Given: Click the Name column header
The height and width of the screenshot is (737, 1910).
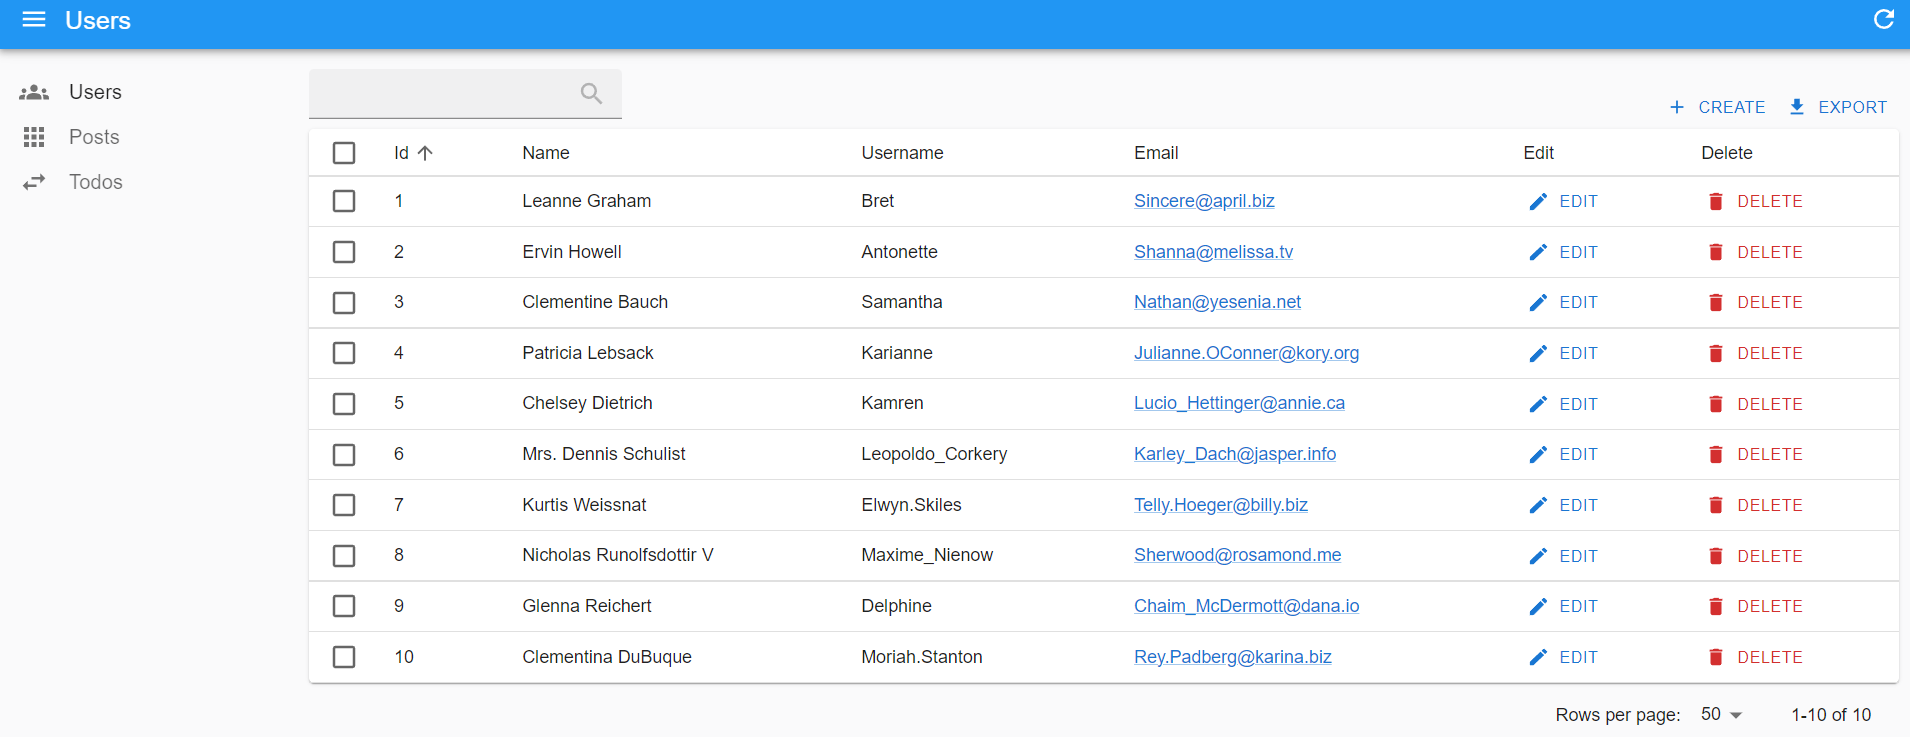Looking at the screenshot, I should click(x=546, y=153).
